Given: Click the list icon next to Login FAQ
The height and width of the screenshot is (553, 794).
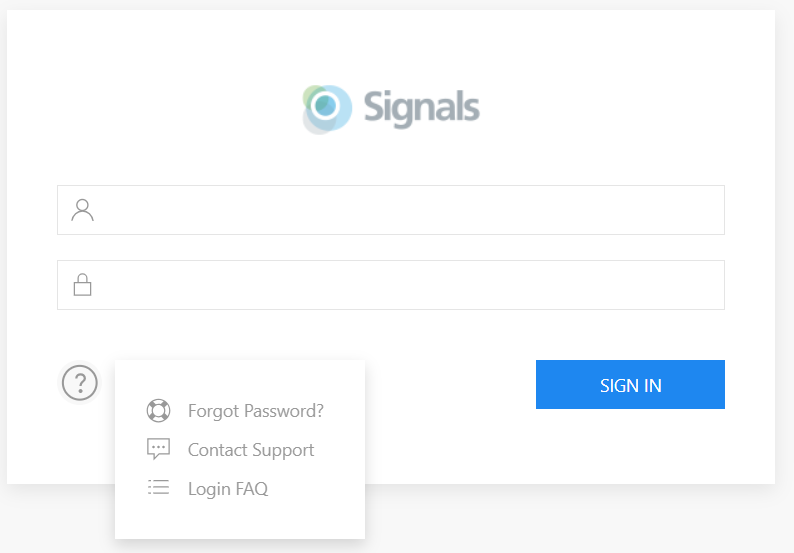Looking at the screenshot, I should click(158, 487).
